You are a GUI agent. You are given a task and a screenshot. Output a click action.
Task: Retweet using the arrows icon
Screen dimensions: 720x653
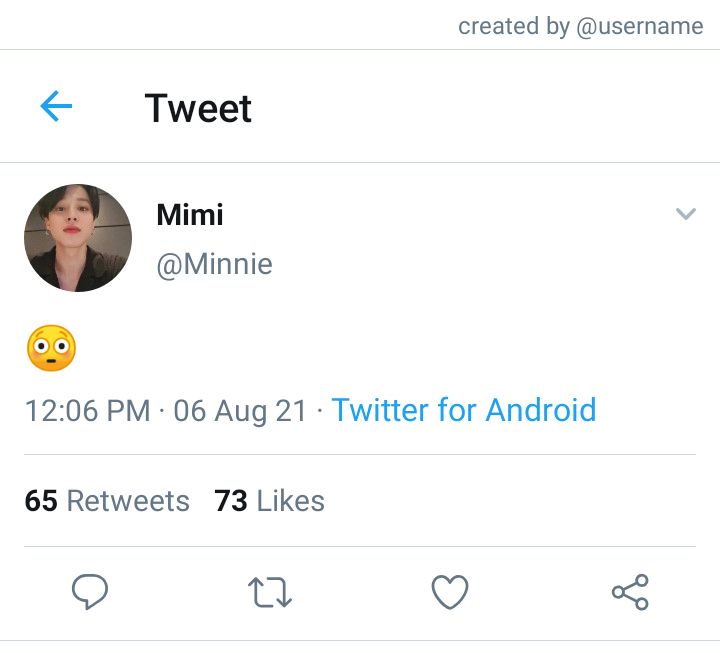tap(270, 592)
